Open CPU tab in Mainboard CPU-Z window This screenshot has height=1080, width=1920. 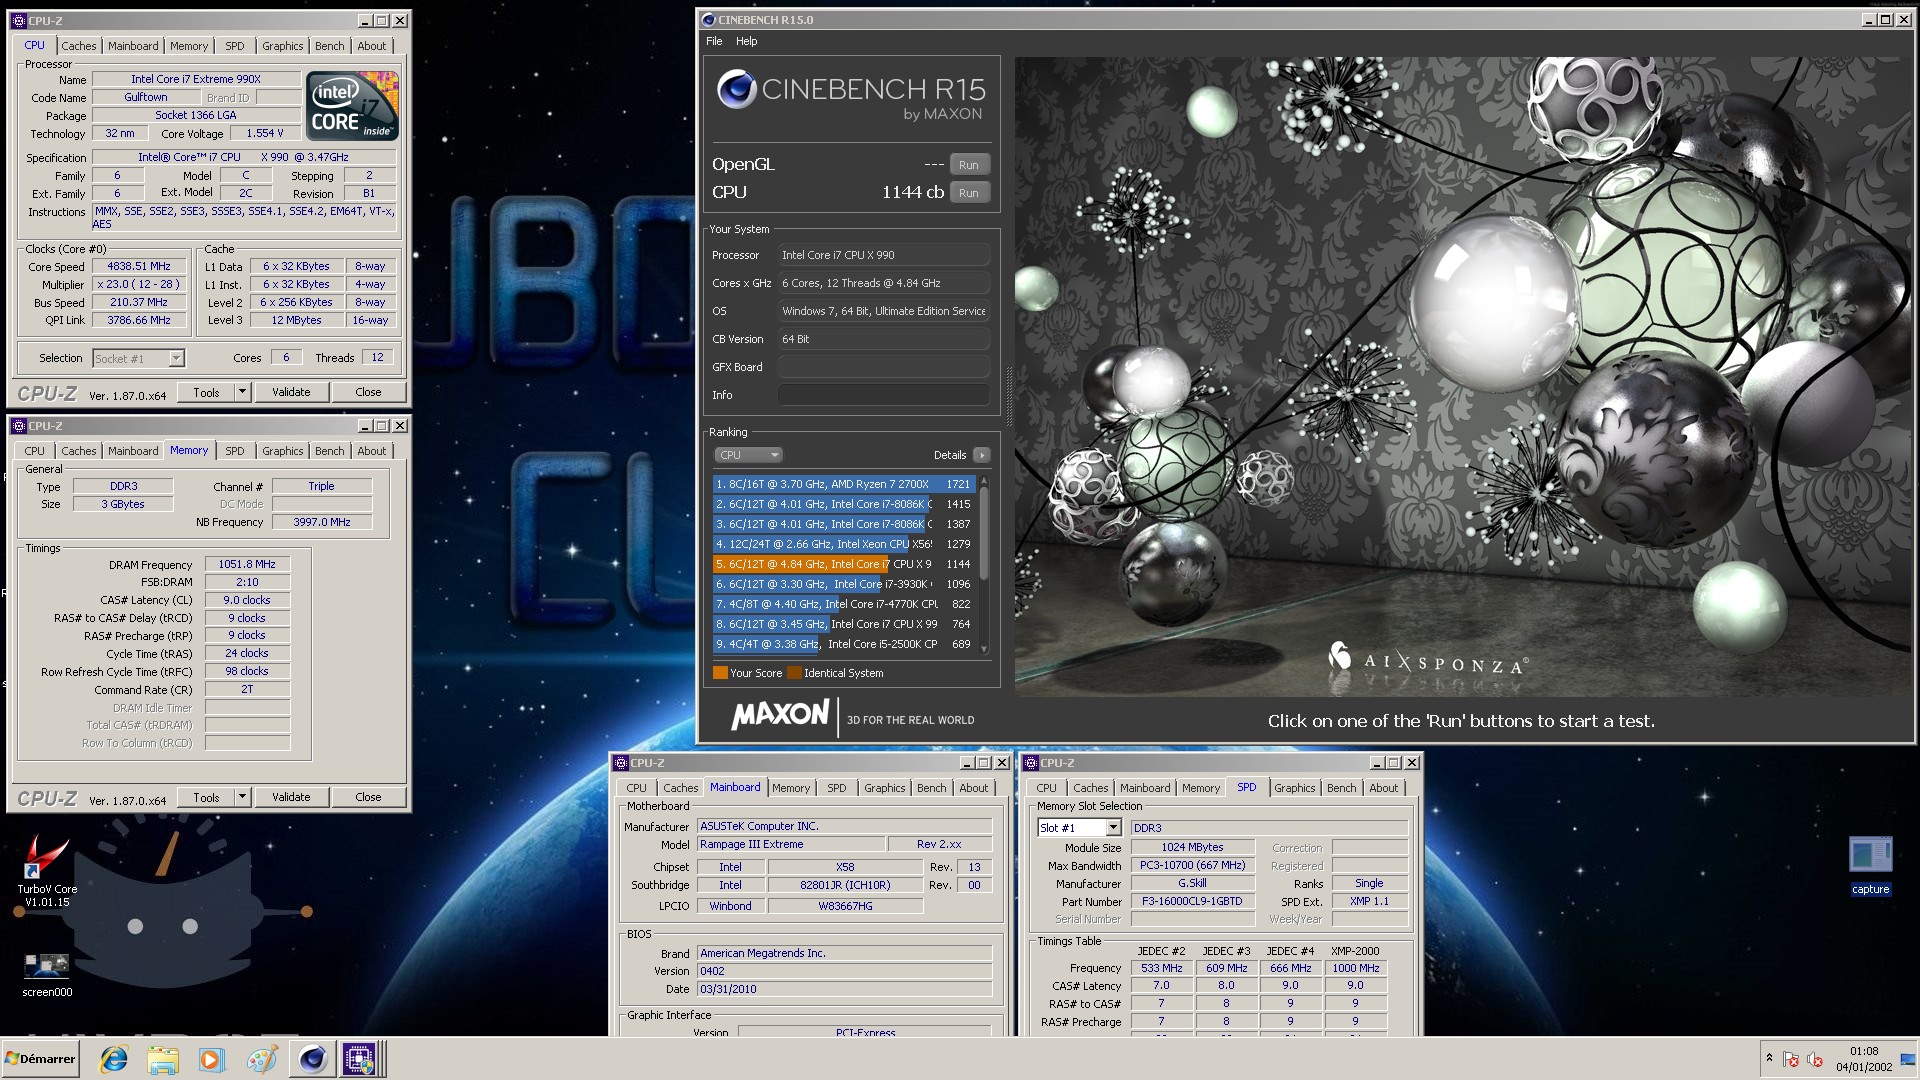pos(637,788)
